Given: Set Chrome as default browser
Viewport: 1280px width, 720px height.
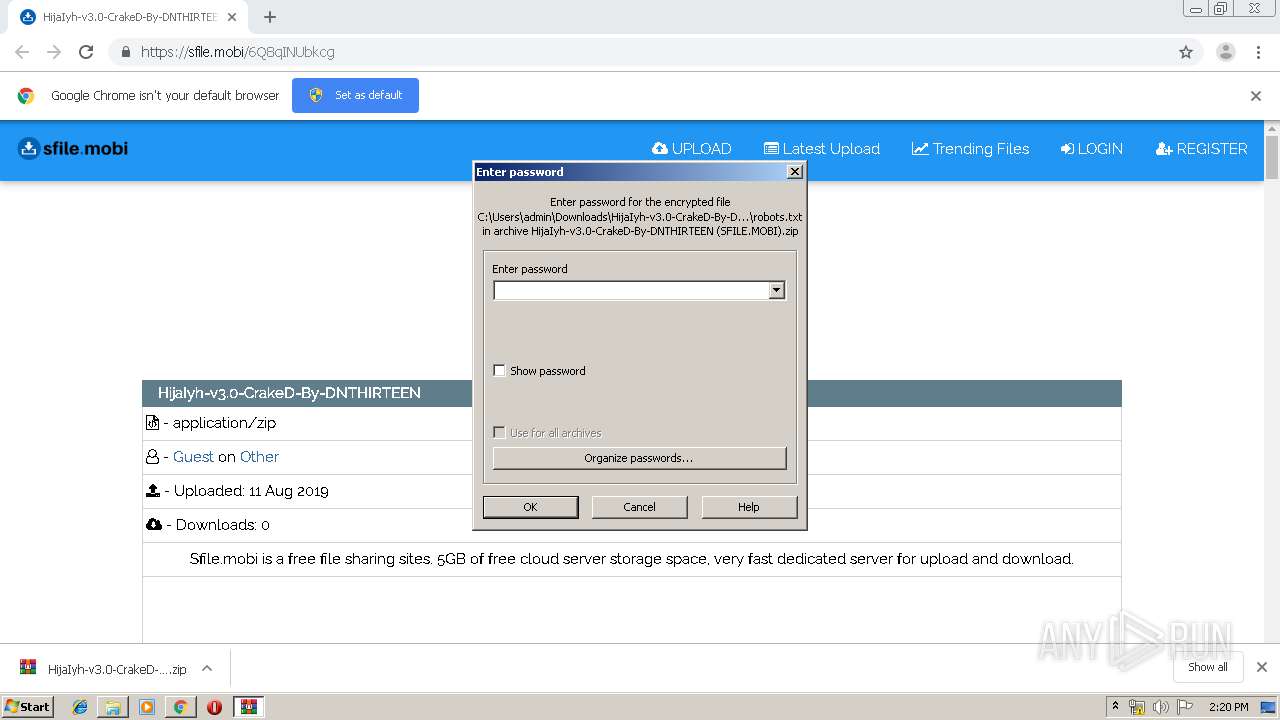Looking at the screenshot, I should pyautogui.click(x=355, y=95).
